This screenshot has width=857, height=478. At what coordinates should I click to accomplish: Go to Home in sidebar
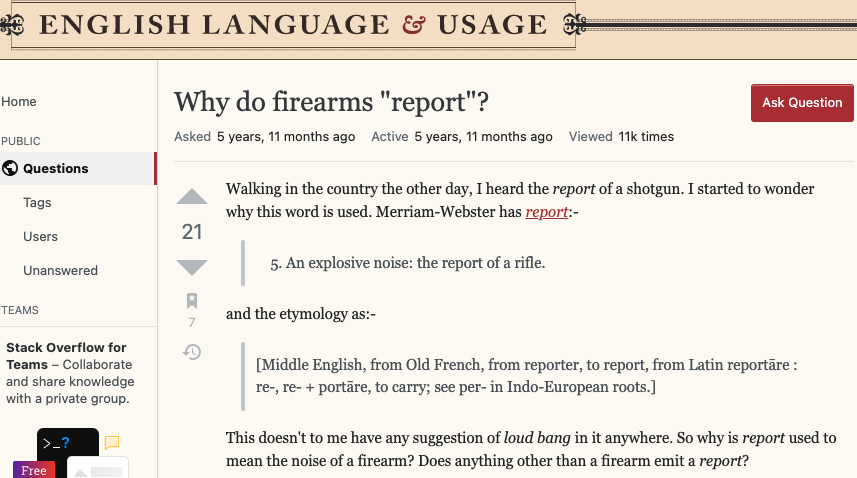click(19, 102)
